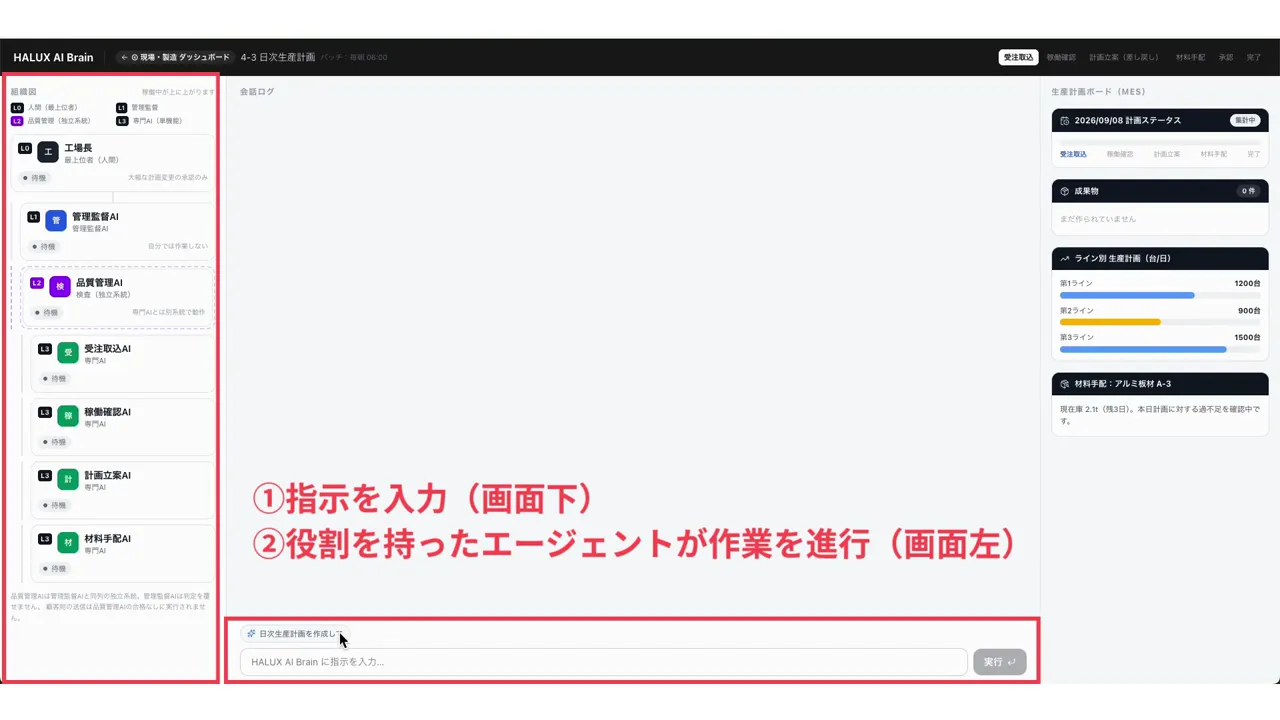This screenshot has width=1280, height=720.
Task: Go back to 現場・製造 ダッシュボード
Action: (176, 58)
